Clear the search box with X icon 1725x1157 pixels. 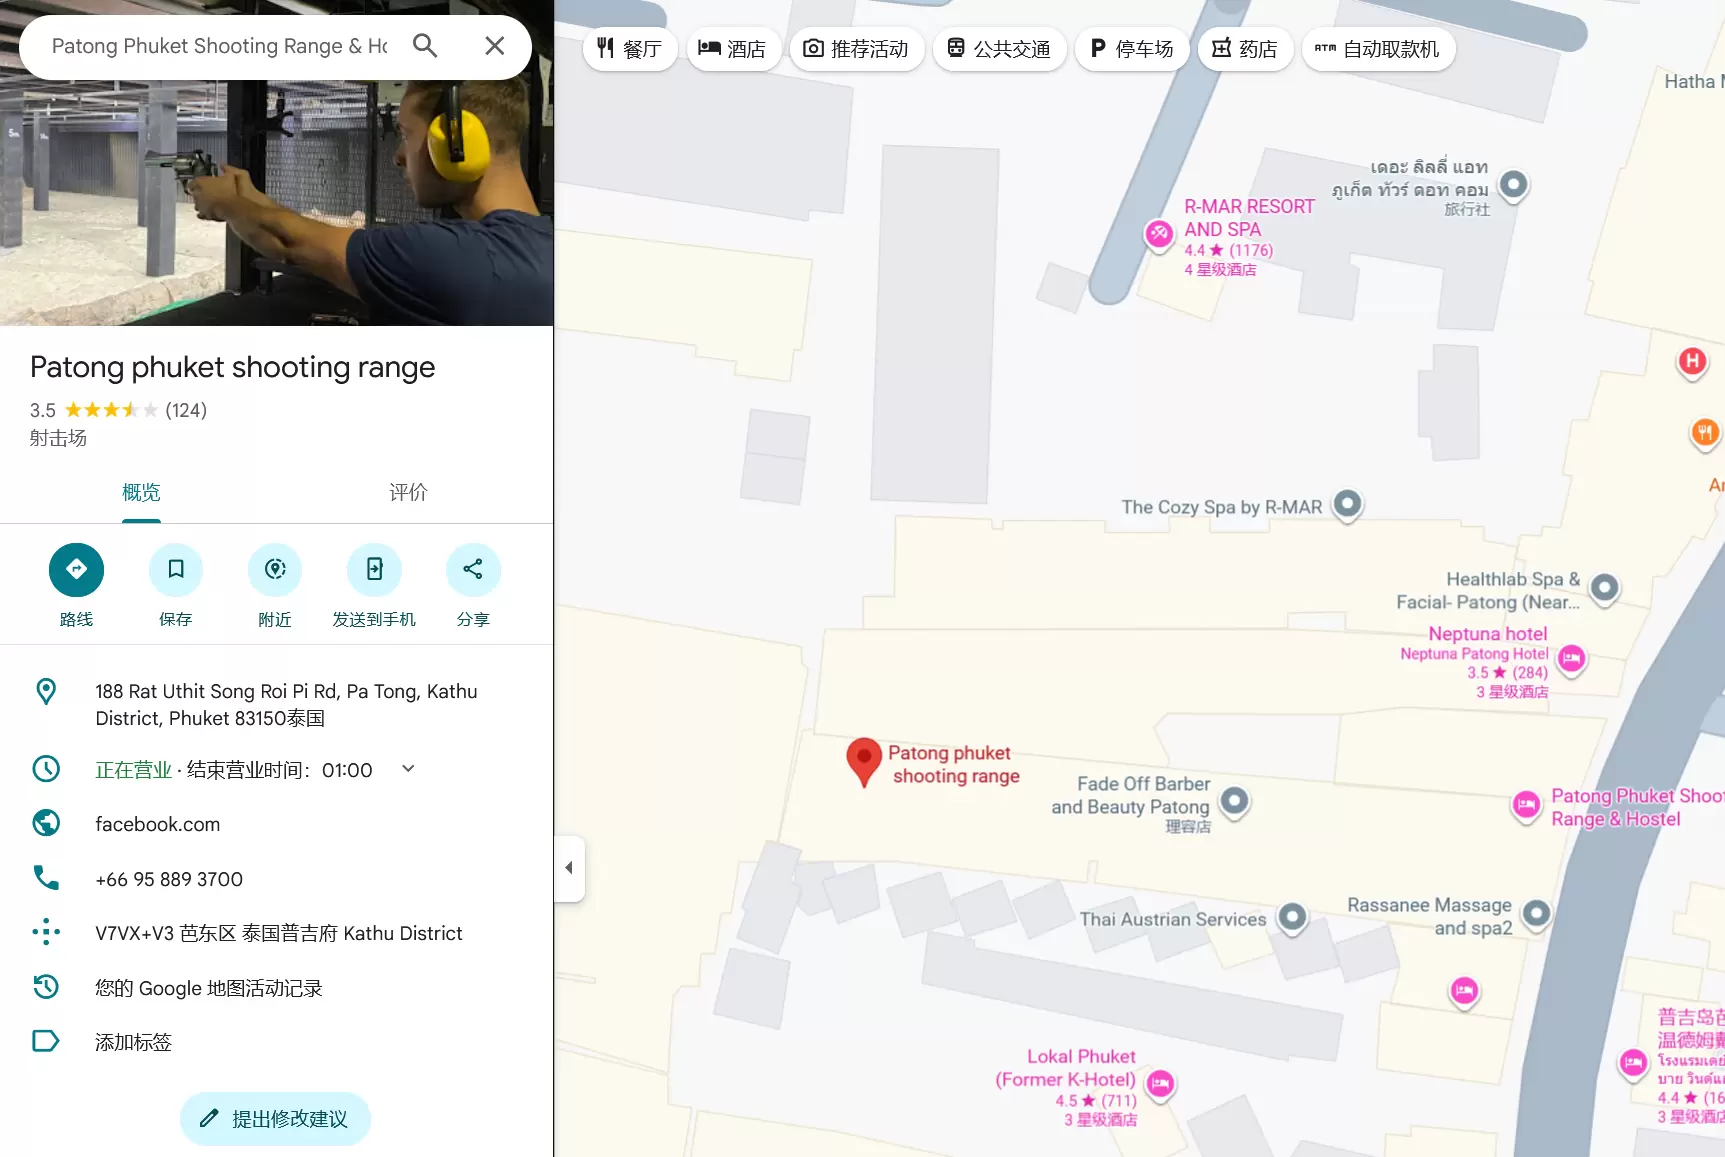[494, 46]
